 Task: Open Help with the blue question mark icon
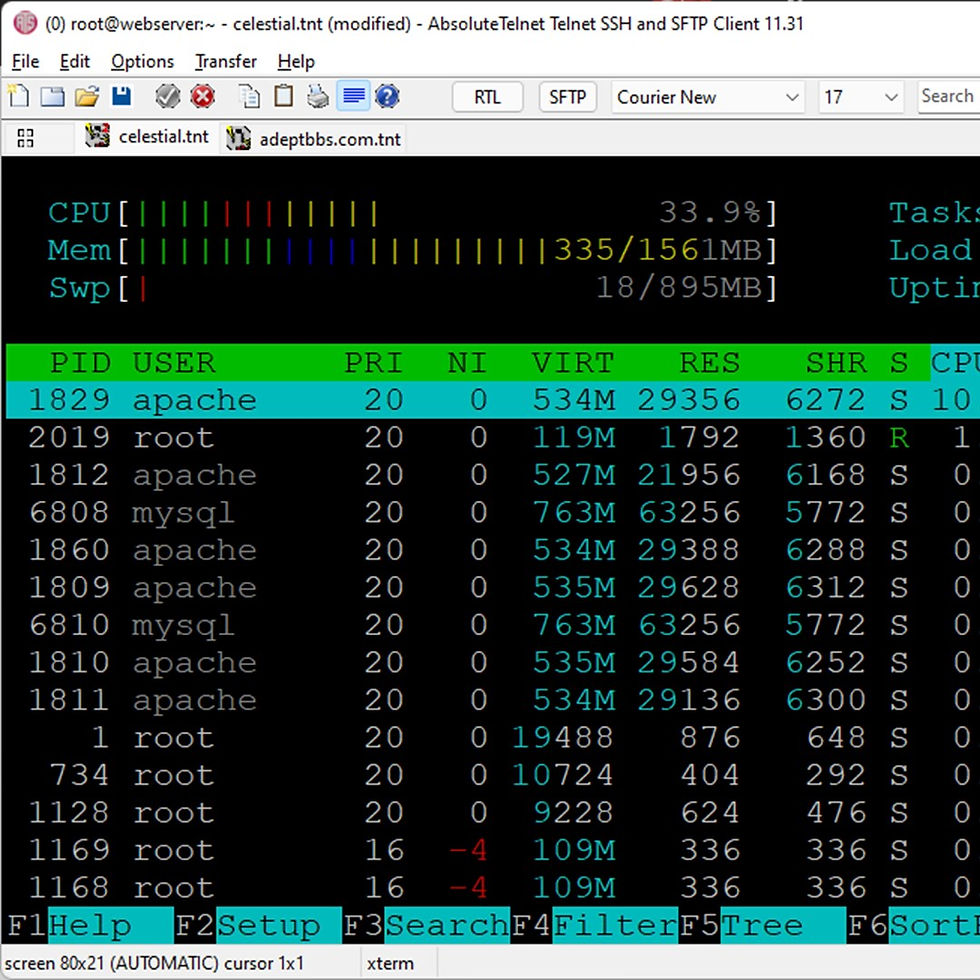click(388, 97)
